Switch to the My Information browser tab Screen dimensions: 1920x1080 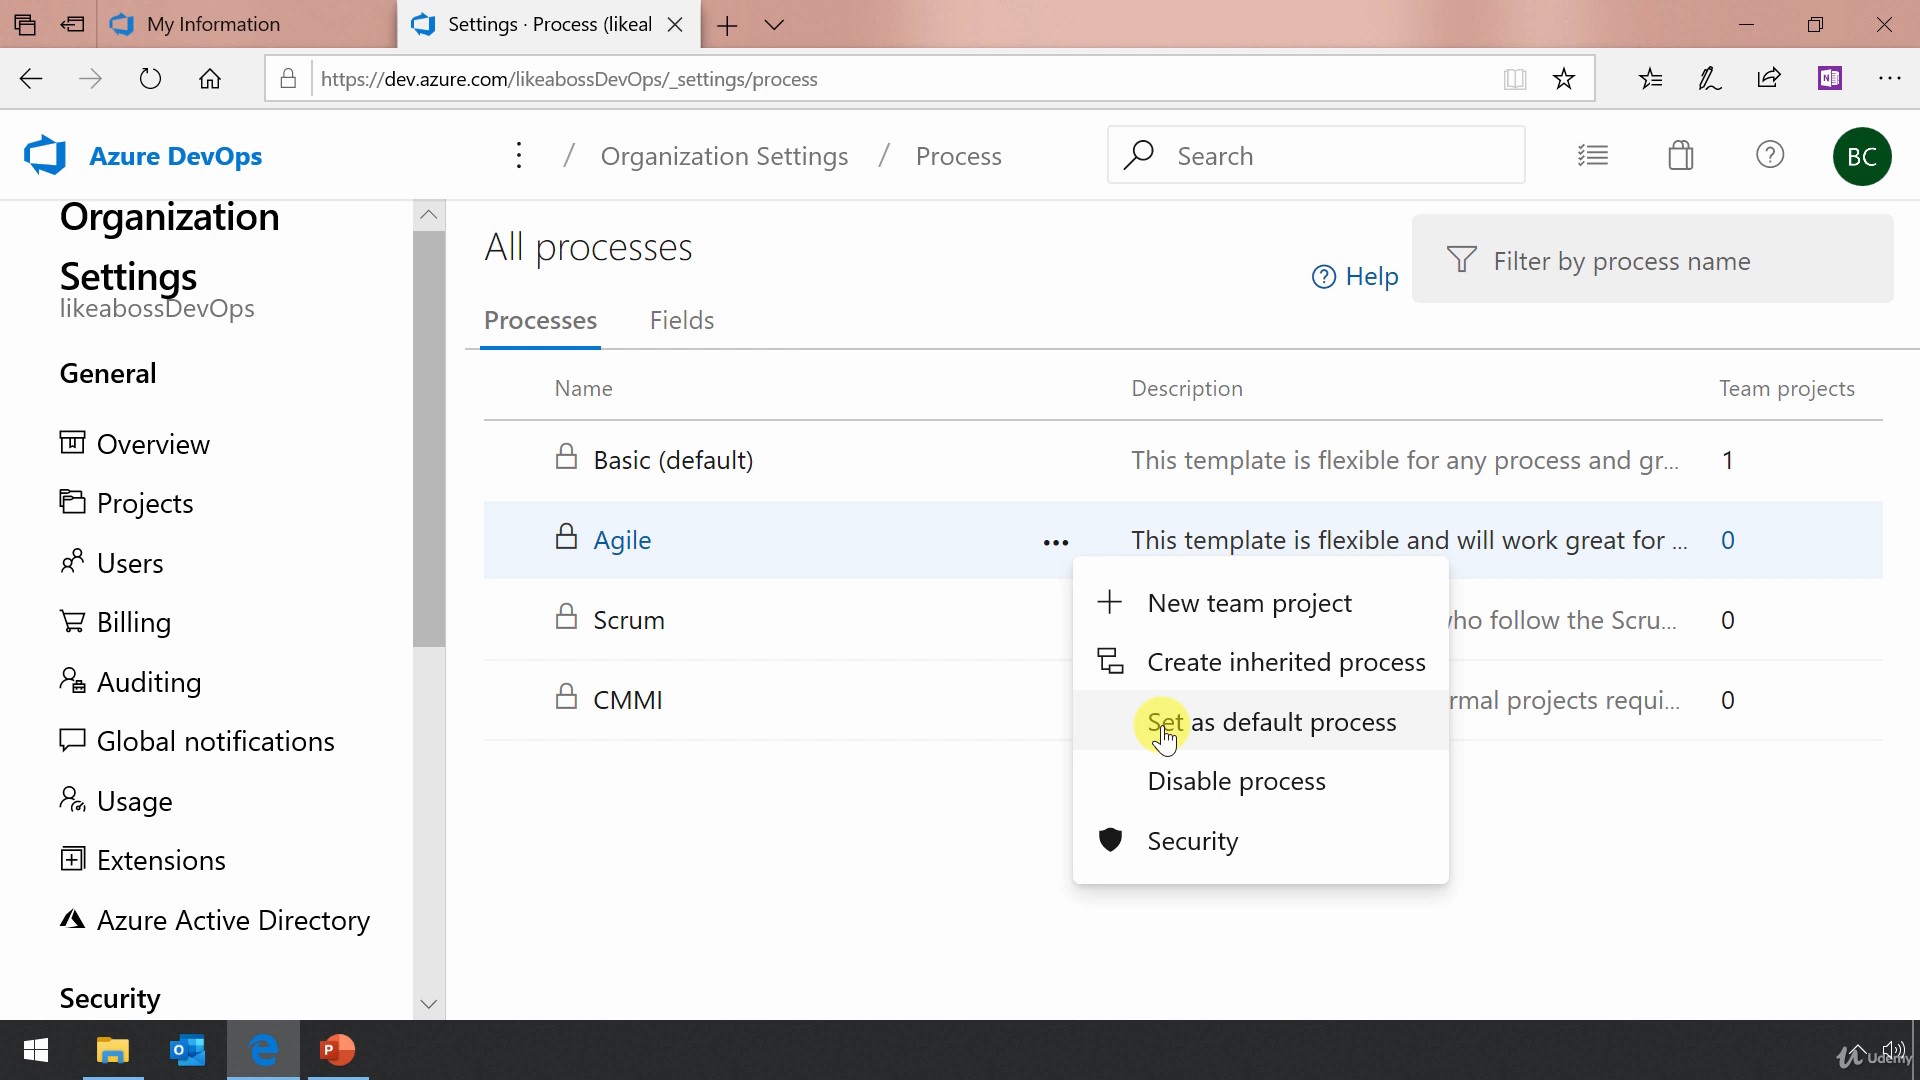pos(246,24)
